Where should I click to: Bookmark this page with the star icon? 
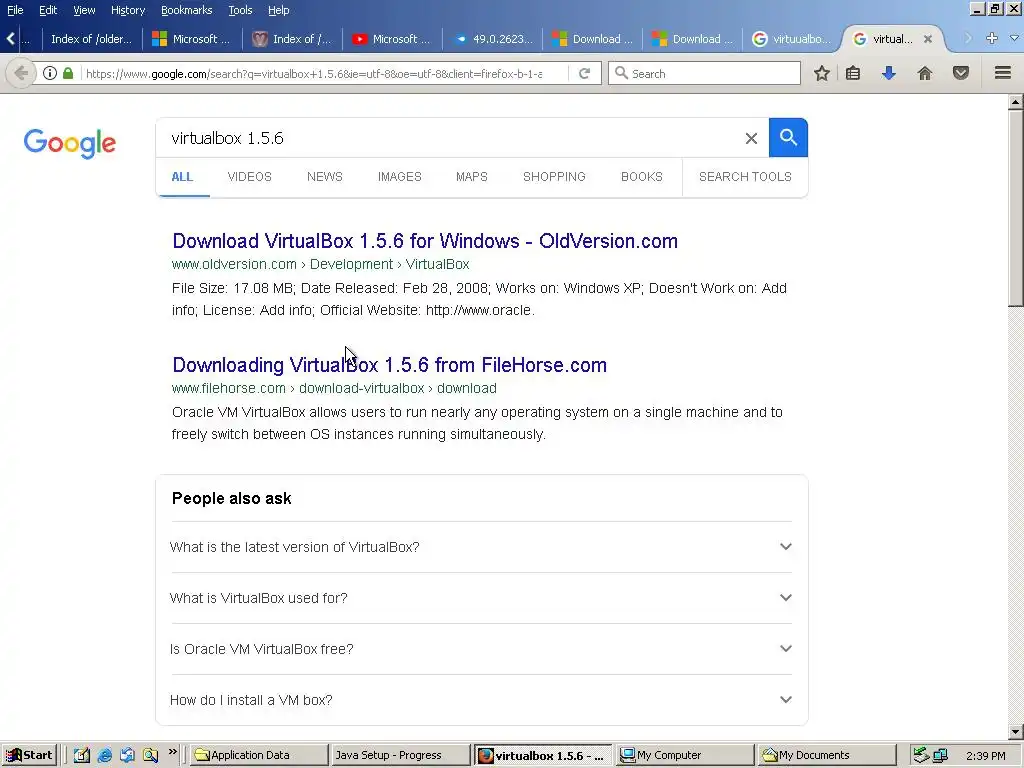pos(822,73)
